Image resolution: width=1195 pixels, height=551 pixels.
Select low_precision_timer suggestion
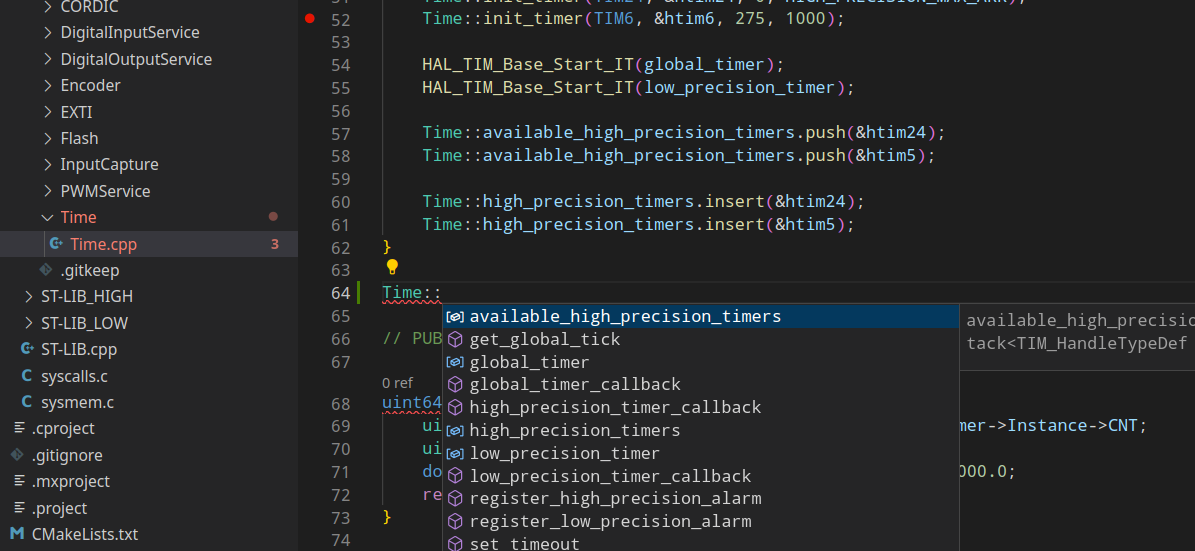click(x=701, y=453)
